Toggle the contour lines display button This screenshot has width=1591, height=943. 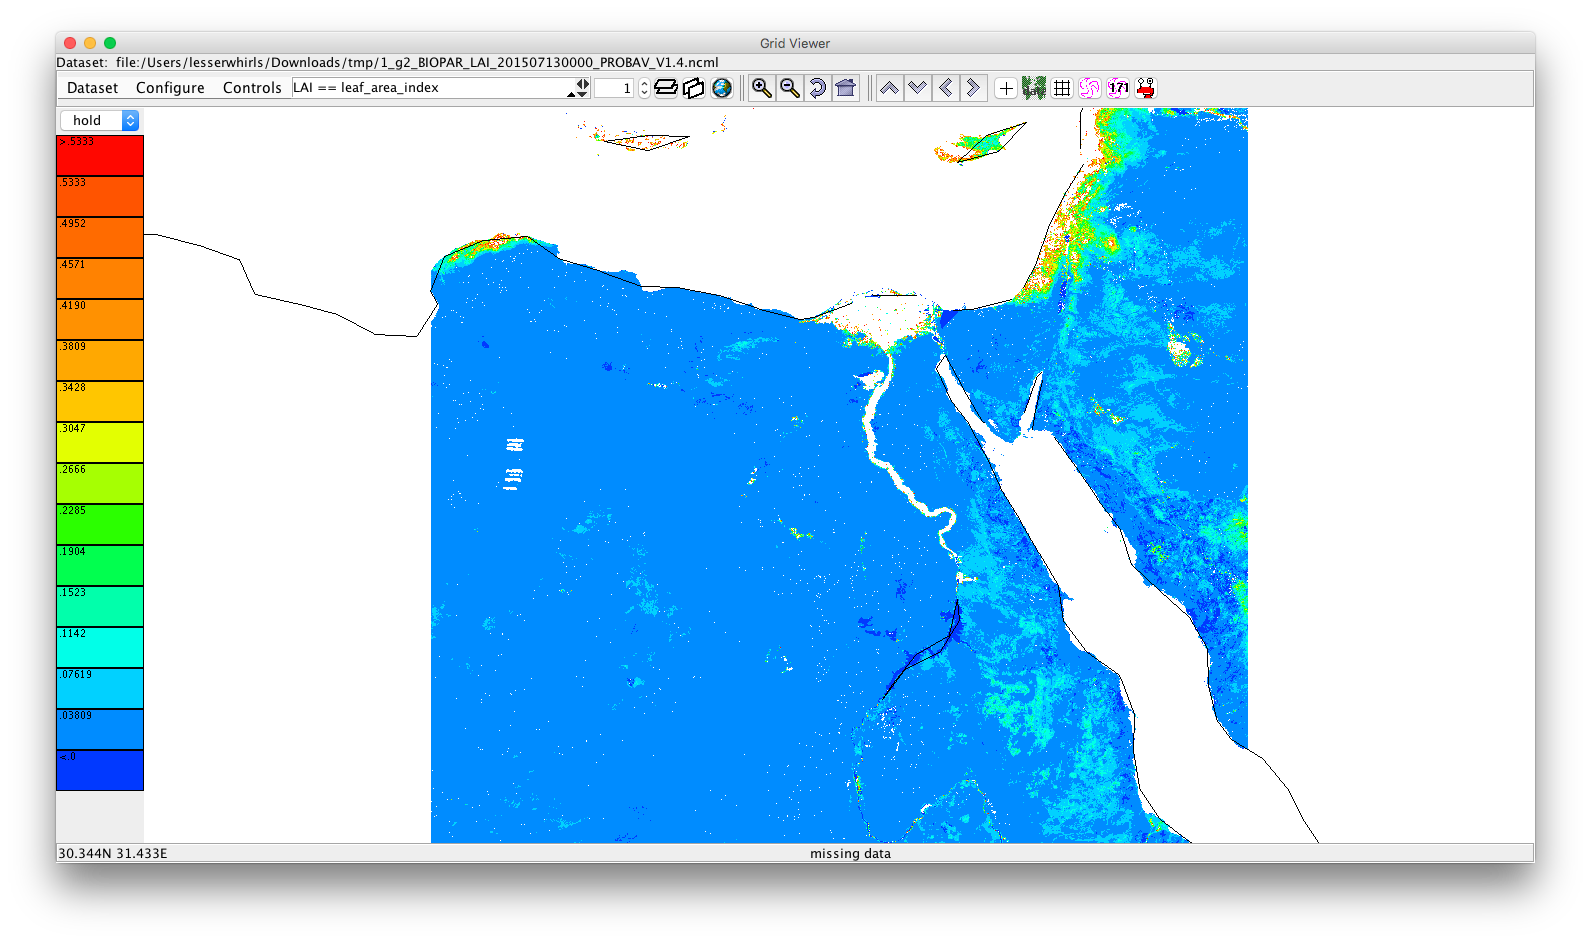click(x=1090, y=88)
